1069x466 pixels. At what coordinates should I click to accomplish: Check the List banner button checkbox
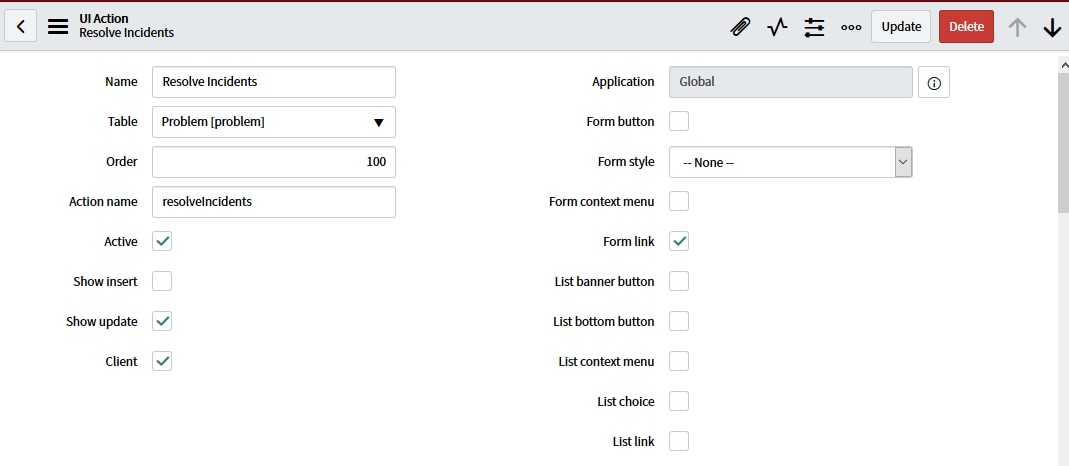(x=679, y=281)
